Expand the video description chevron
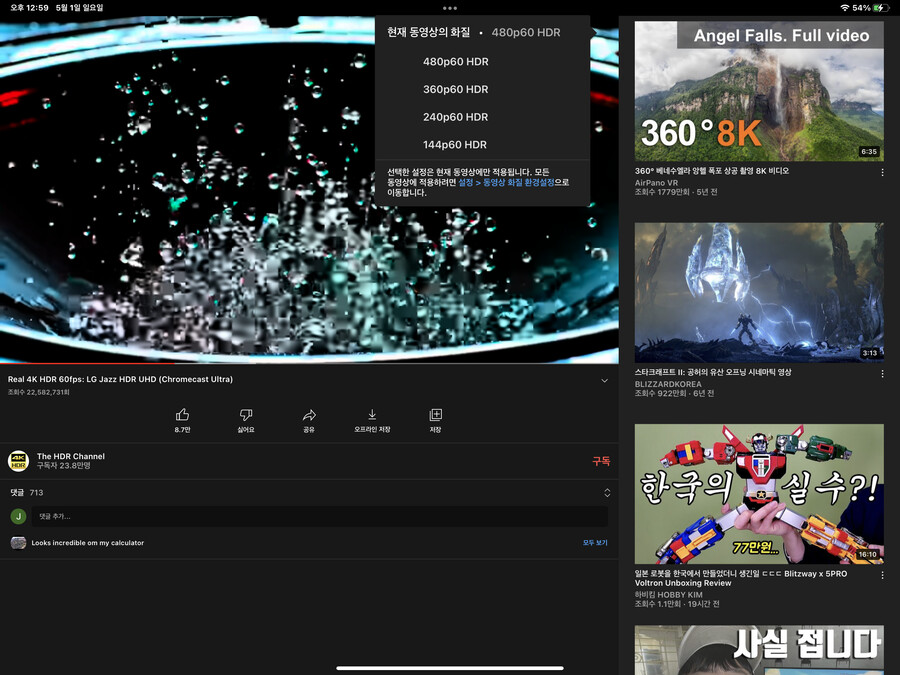This screenshot has width=900, height=675. point(604,381)
